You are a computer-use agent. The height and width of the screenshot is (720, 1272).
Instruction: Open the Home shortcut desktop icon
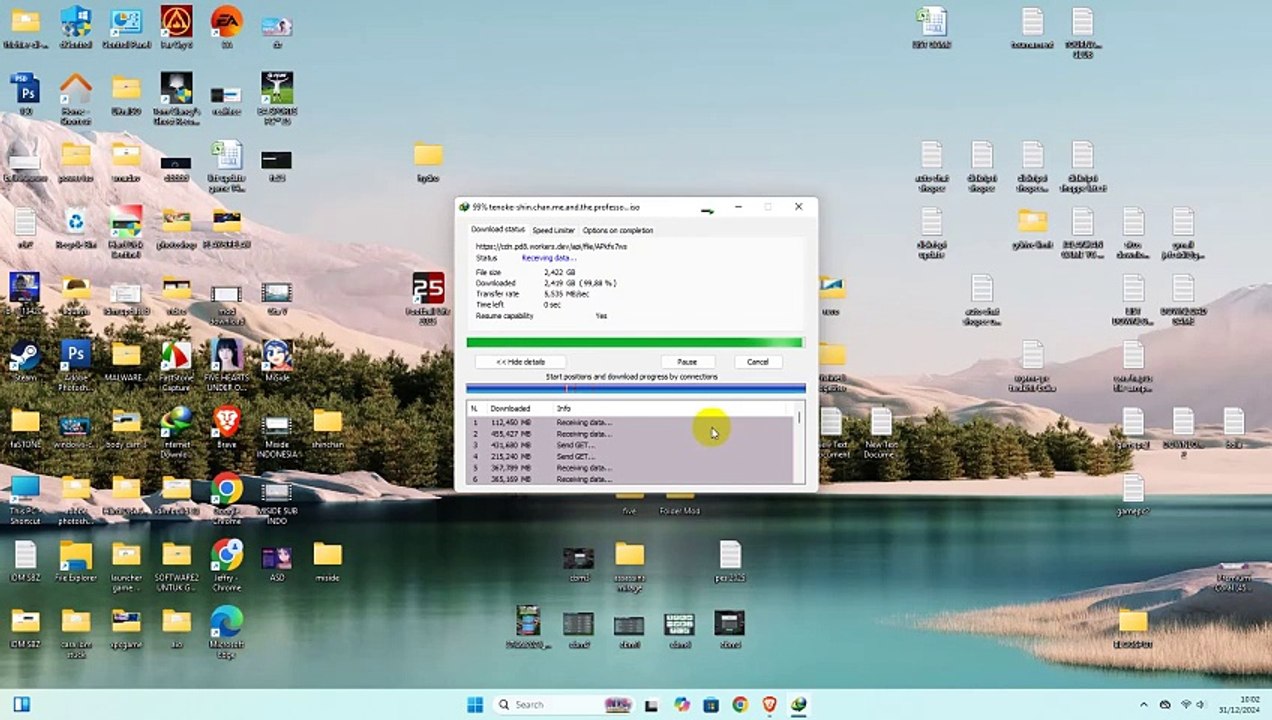pos(76,98)
